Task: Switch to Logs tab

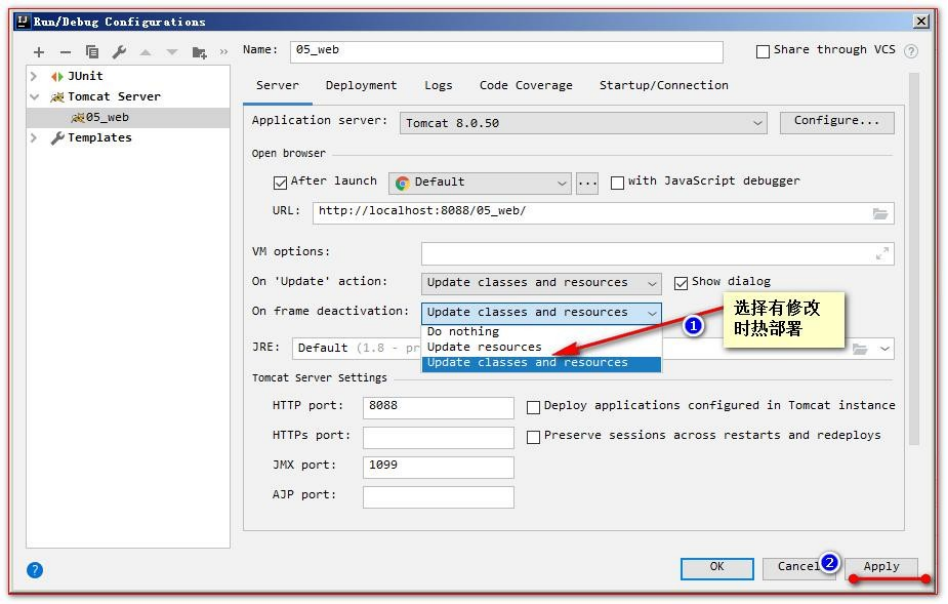Action: [438, 85]
